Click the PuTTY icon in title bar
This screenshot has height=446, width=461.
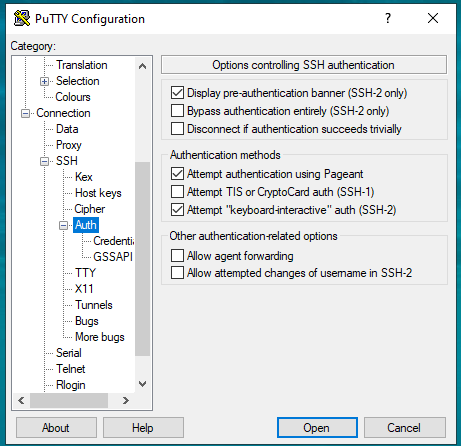(x=22, y=18)
